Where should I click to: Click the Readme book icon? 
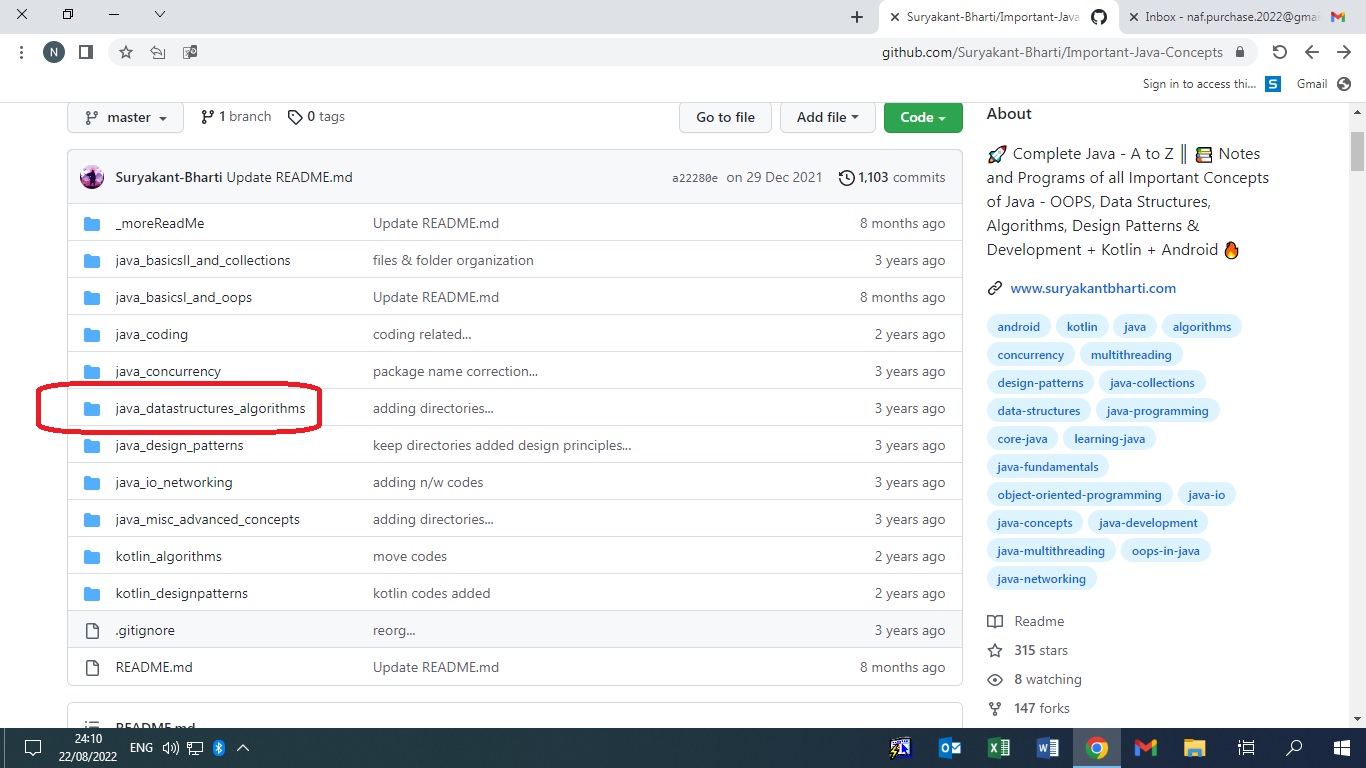coord(995,621)
